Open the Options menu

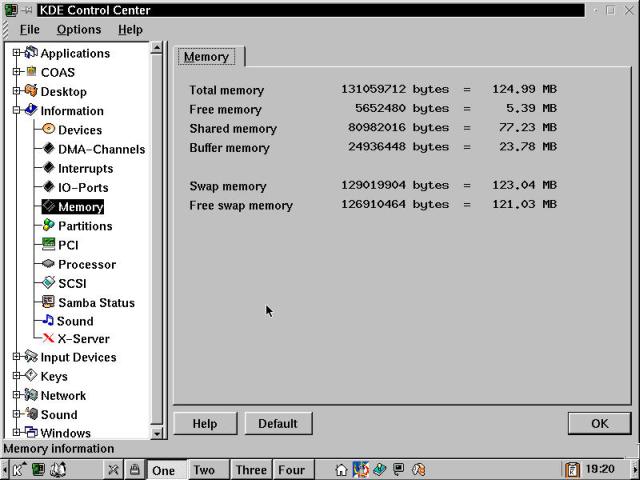click(78, 30)
